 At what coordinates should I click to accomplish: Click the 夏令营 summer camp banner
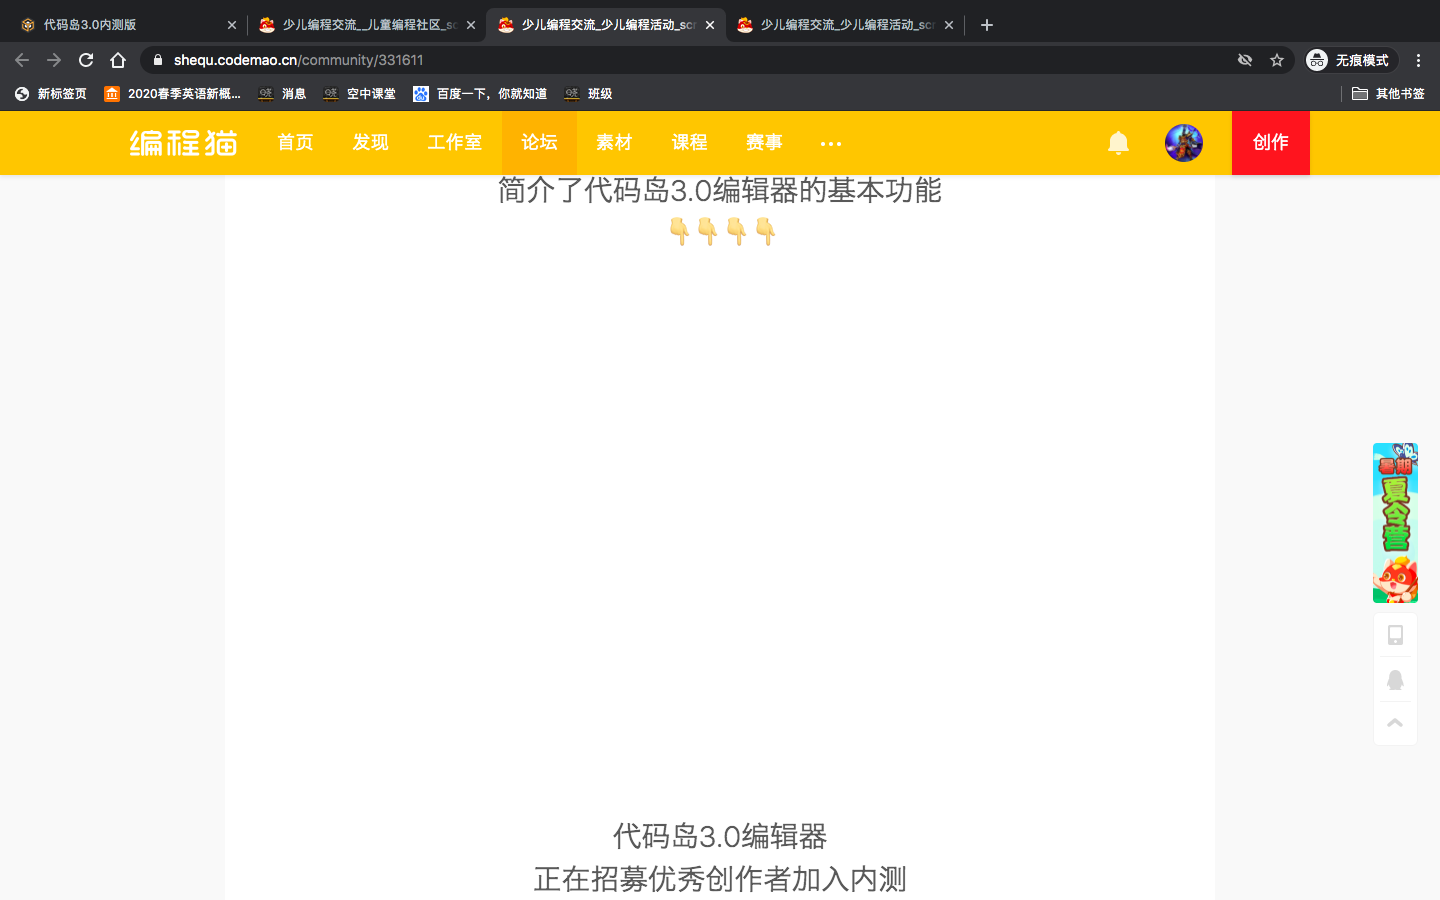(x=1395, y=523)
